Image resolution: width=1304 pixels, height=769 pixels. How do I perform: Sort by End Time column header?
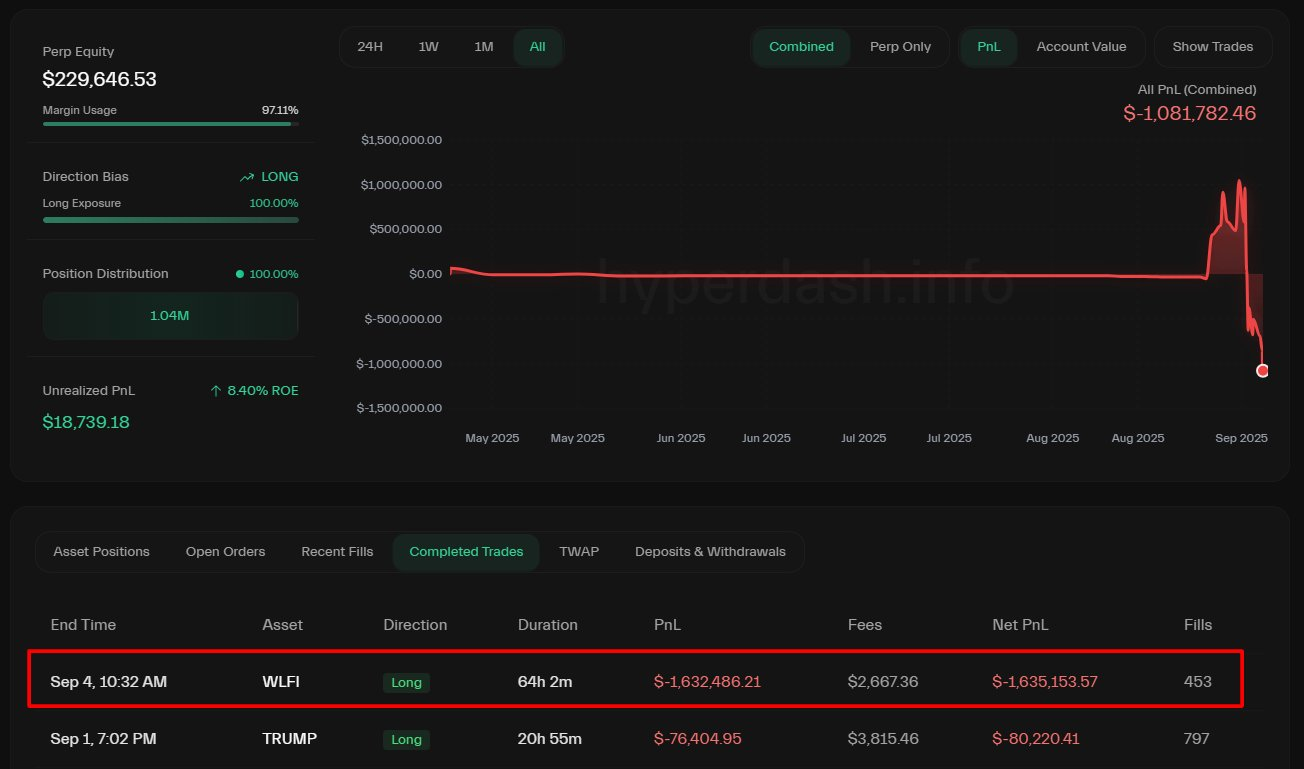click(83, 625)
